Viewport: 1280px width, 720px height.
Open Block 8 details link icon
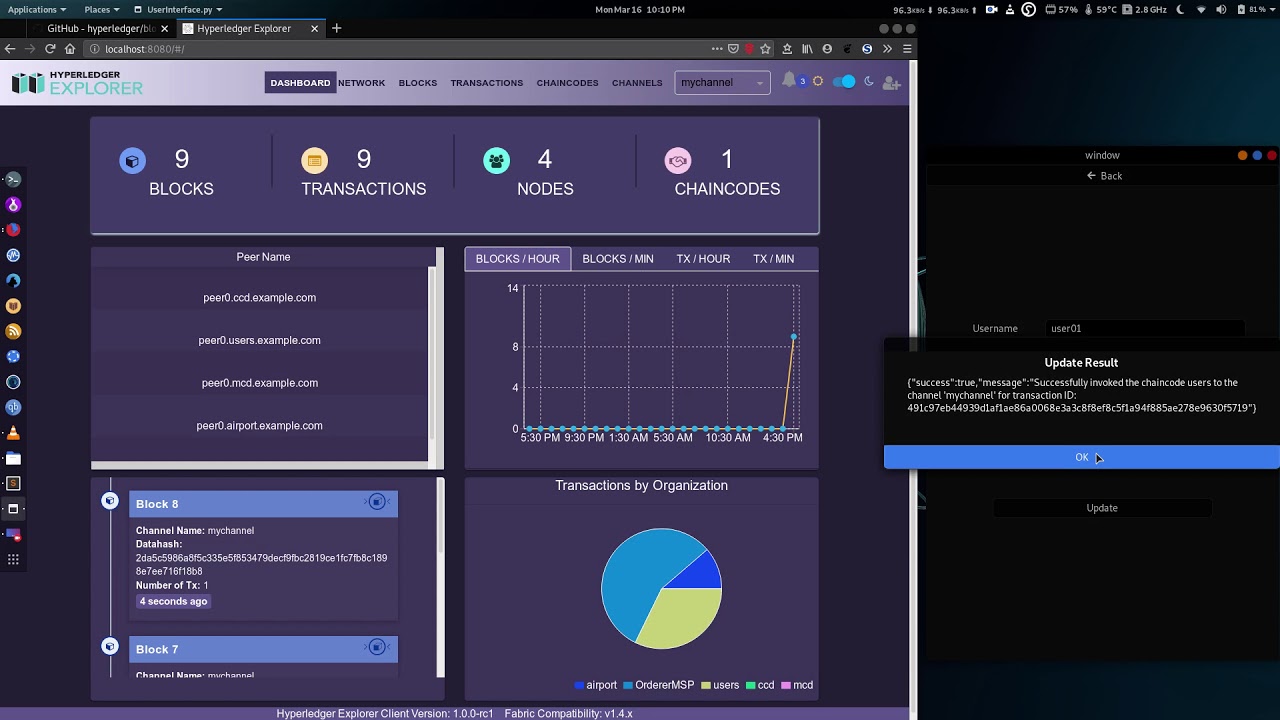click(377, 502)
